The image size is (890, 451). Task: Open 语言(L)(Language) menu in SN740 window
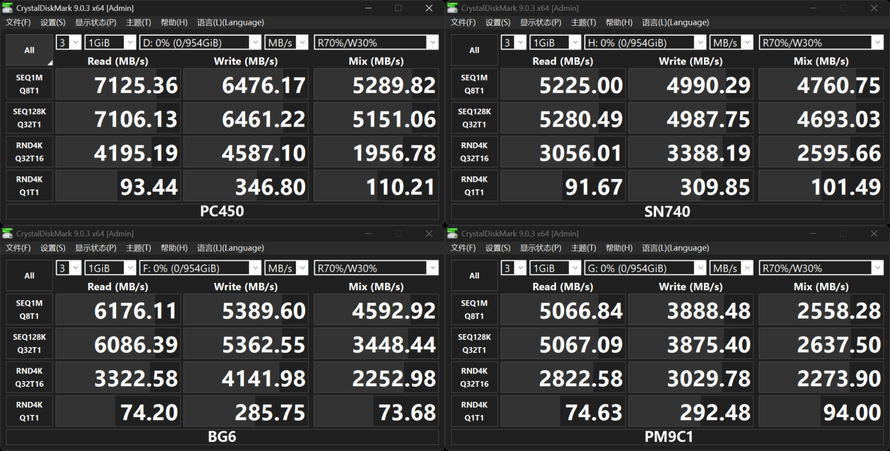pyautogui.click(x=675, y=23)
